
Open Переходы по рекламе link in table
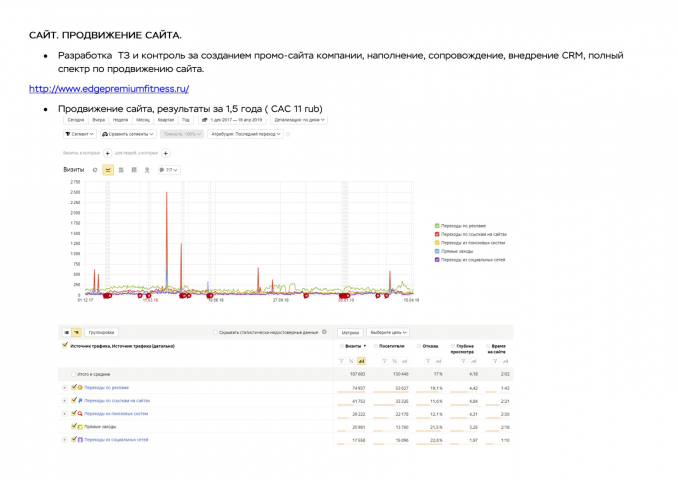(106, 388)
